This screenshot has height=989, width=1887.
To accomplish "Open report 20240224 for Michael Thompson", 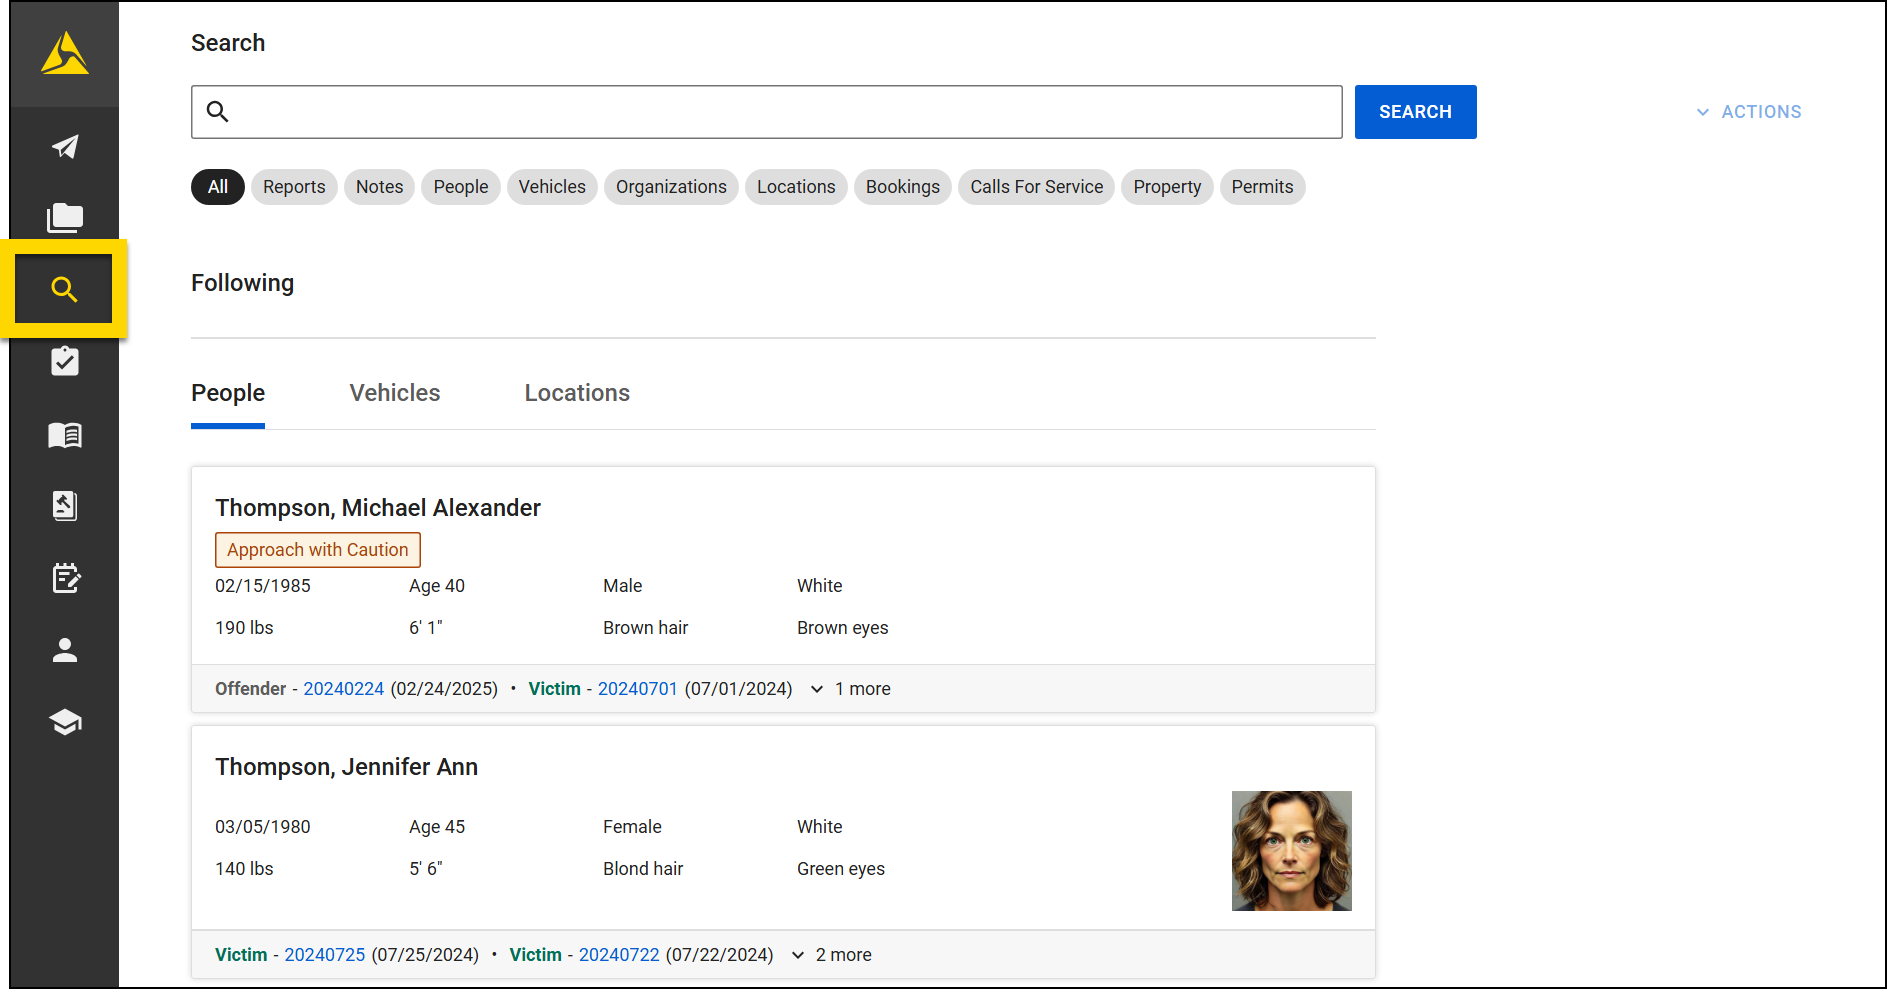I will pyautogui.click(x=344, y=689).
